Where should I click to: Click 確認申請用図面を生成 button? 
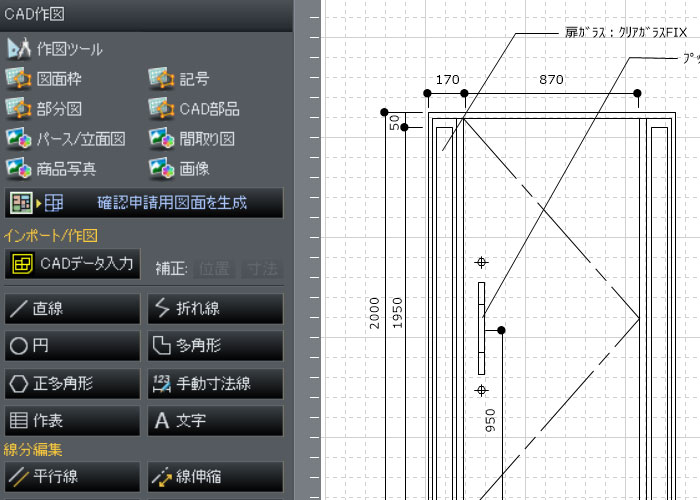coord(144,203)
